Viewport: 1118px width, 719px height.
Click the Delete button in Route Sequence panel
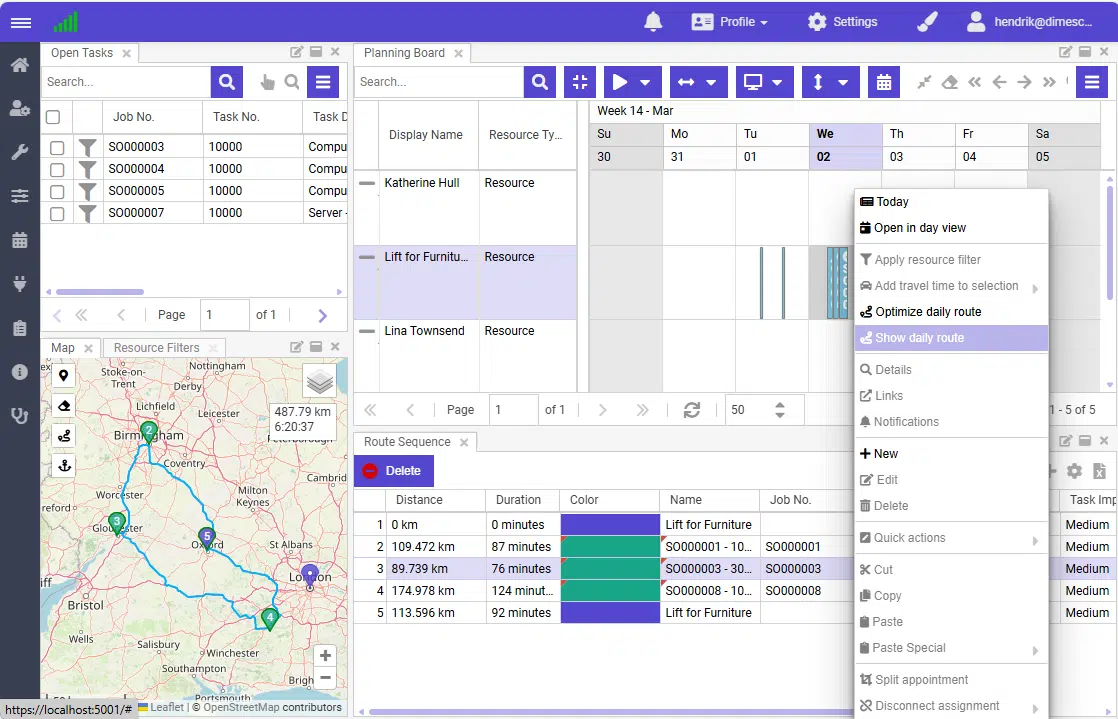click(x=393, y=470)
